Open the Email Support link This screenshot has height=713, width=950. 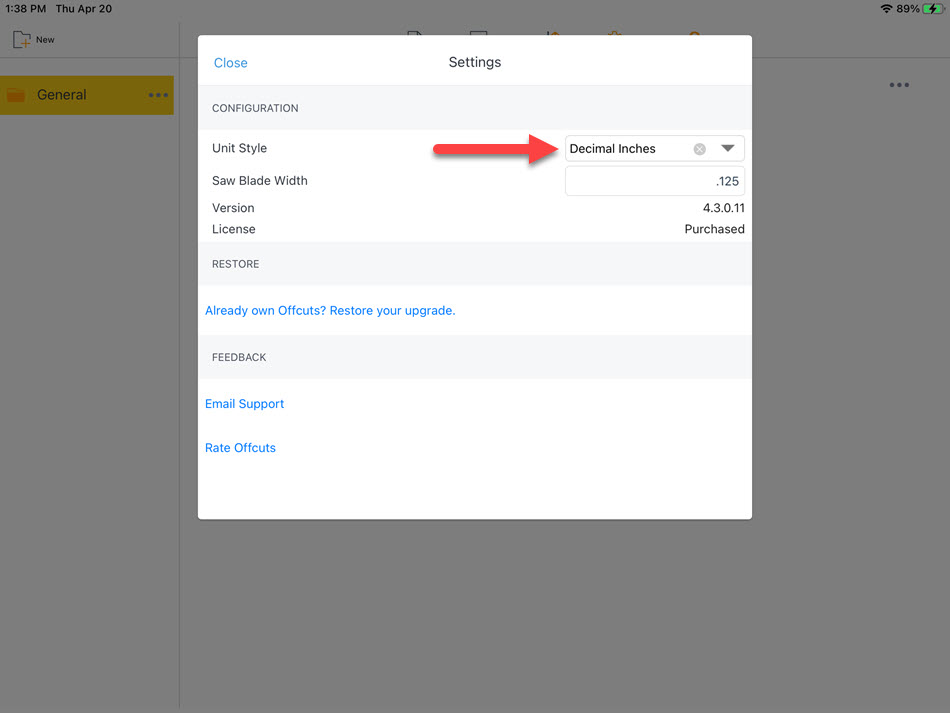pos(244,403)
